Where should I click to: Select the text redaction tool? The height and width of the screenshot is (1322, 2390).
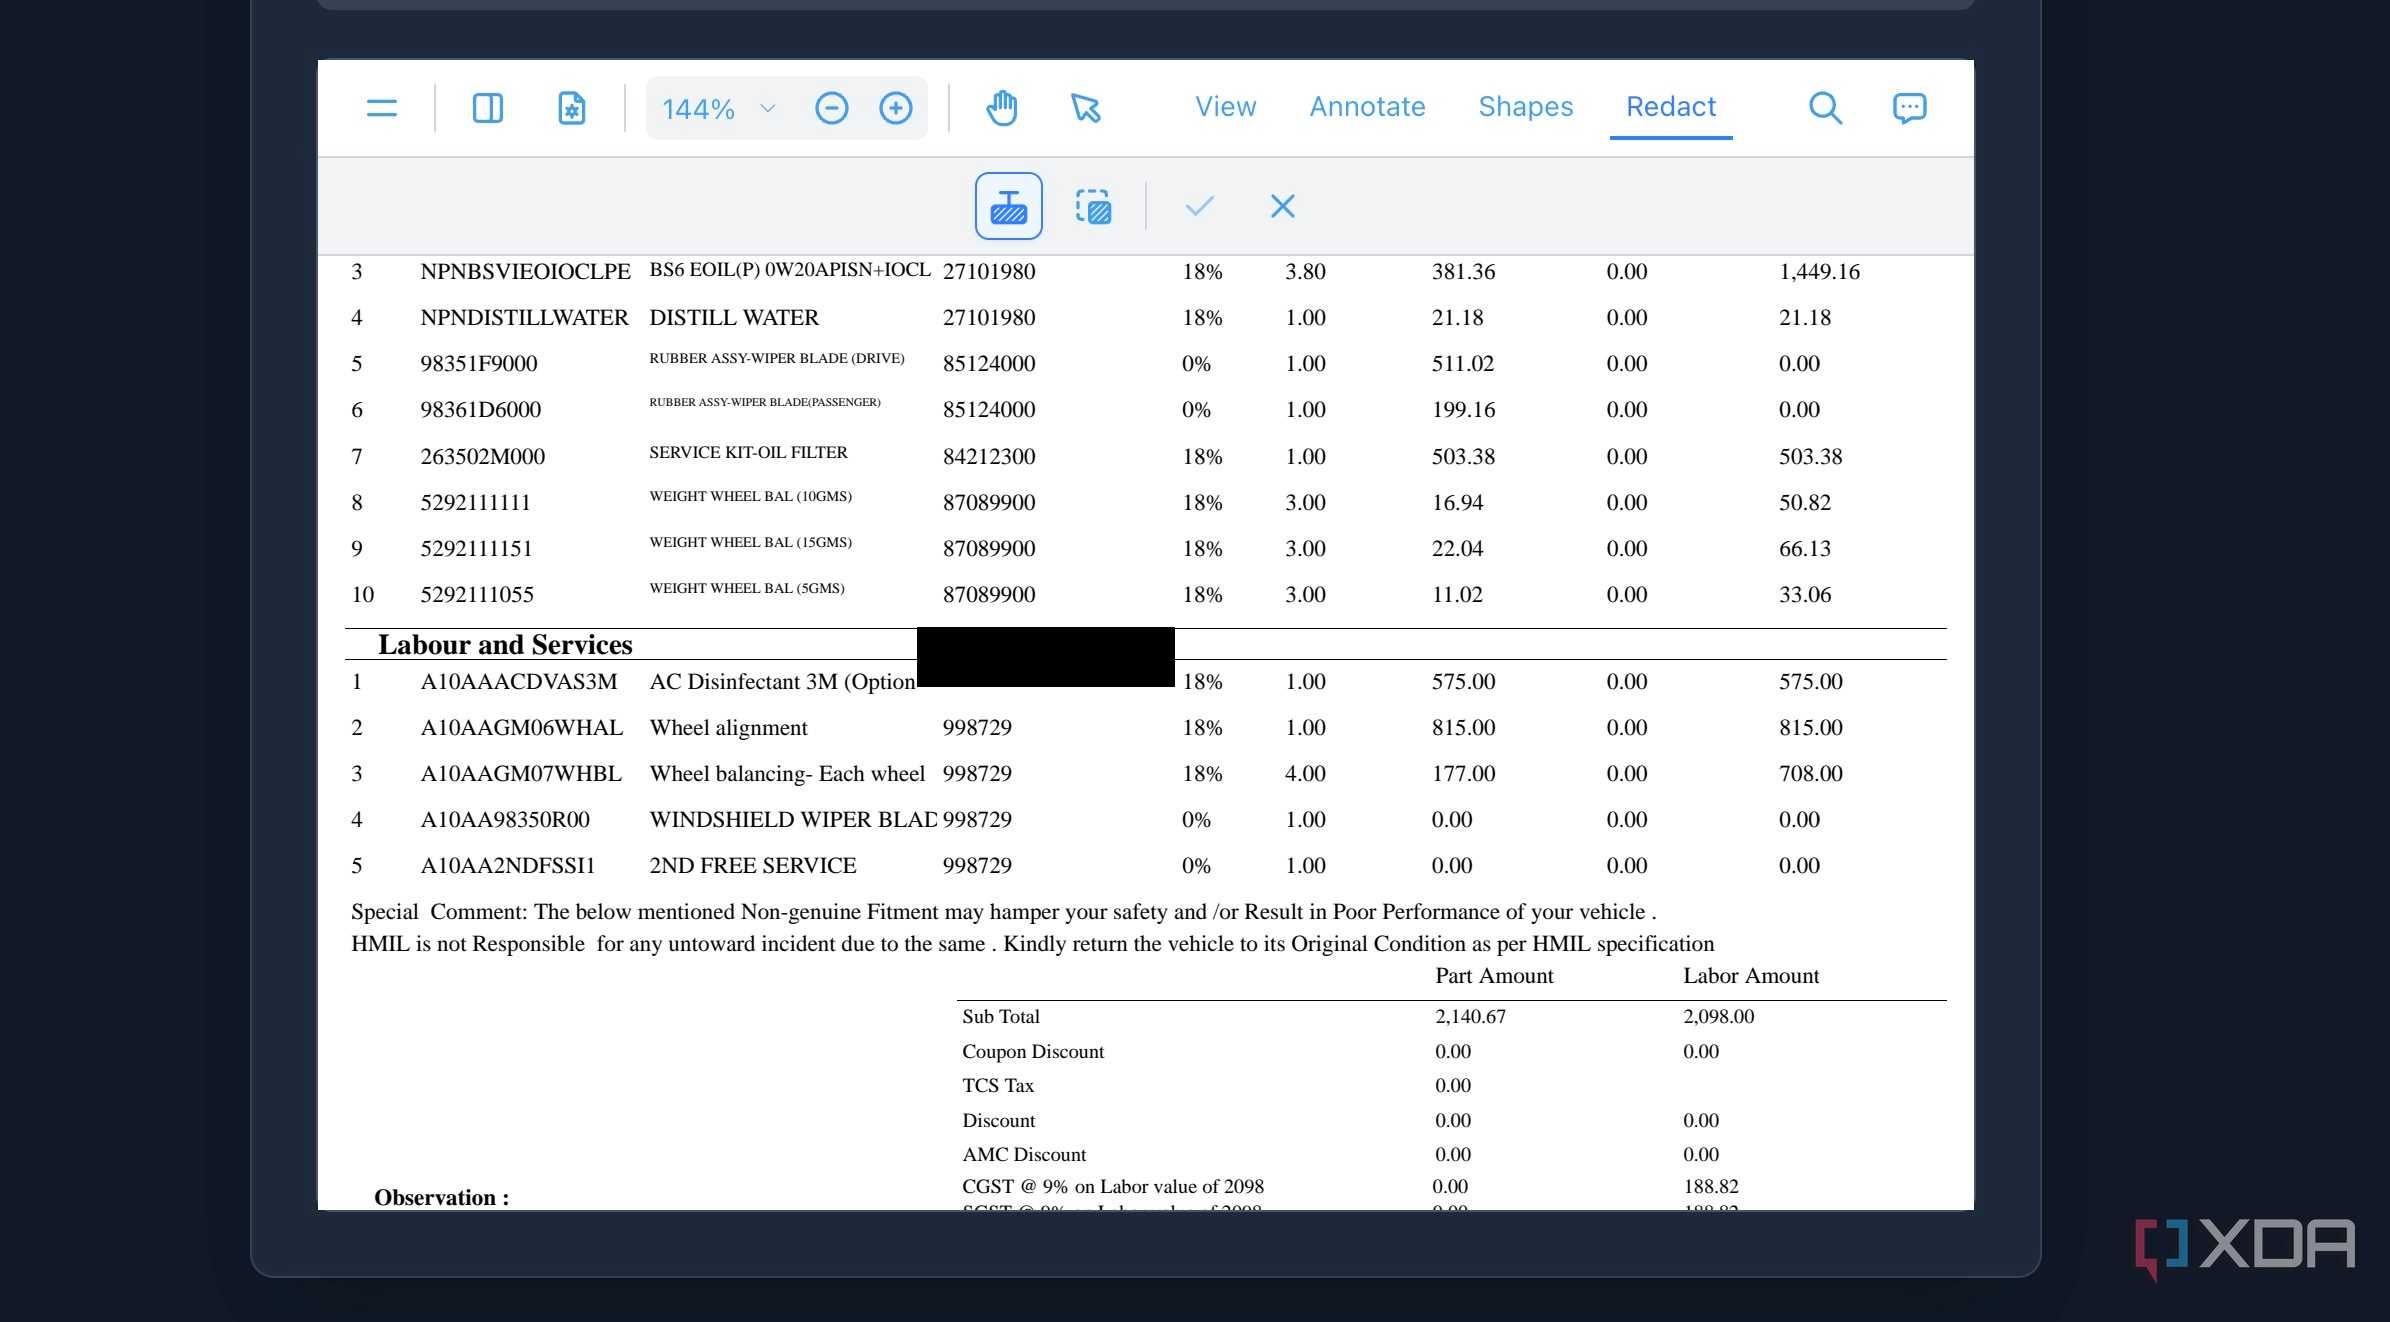pos(1008,206)
